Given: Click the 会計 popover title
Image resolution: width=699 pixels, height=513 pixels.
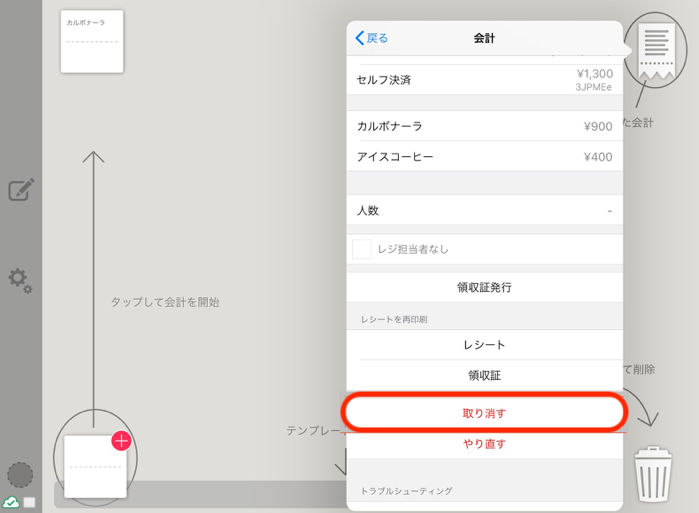Looking at the screenshot, I should 484,38.
